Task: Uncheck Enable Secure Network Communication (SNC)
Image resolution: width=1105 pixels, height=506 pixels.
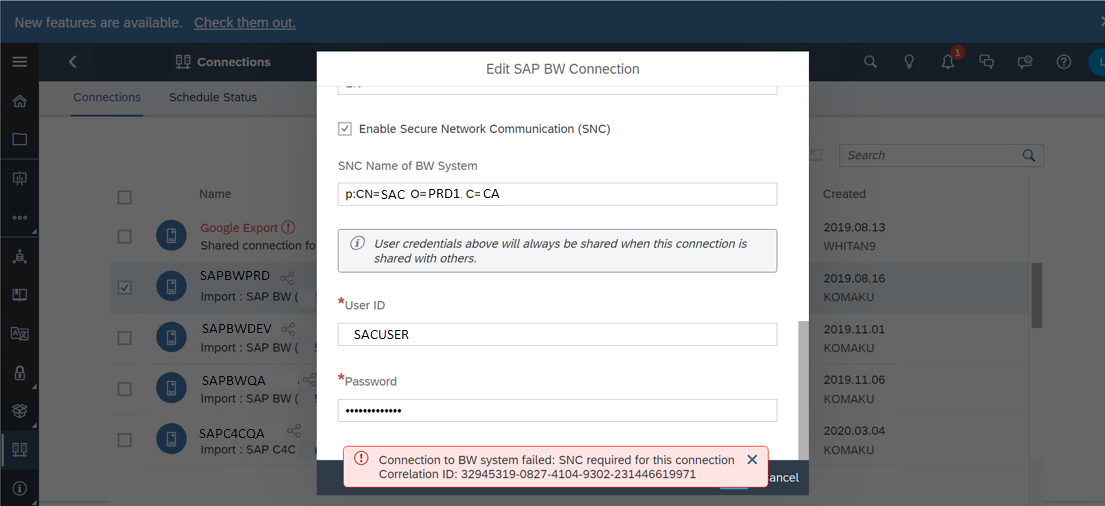Action: (x=345, y=129)
